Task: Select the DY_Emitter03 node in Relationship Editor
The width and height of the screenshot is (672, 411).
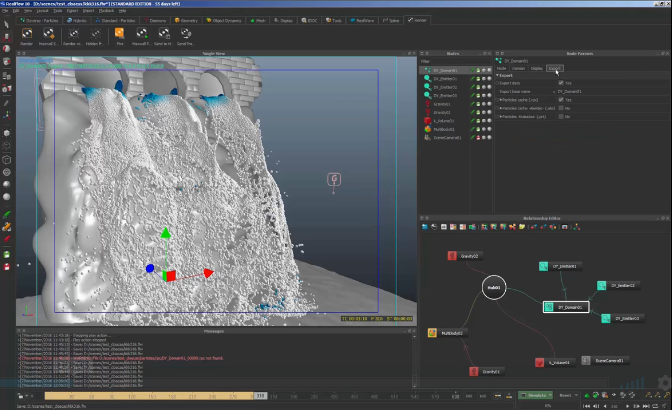Action: [x=622, y=318]
